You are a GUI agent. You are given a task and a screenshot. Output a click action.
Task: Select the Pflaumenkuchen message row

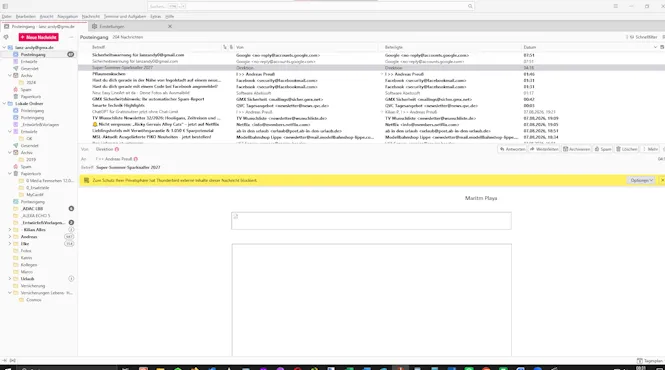coord(371,74)
